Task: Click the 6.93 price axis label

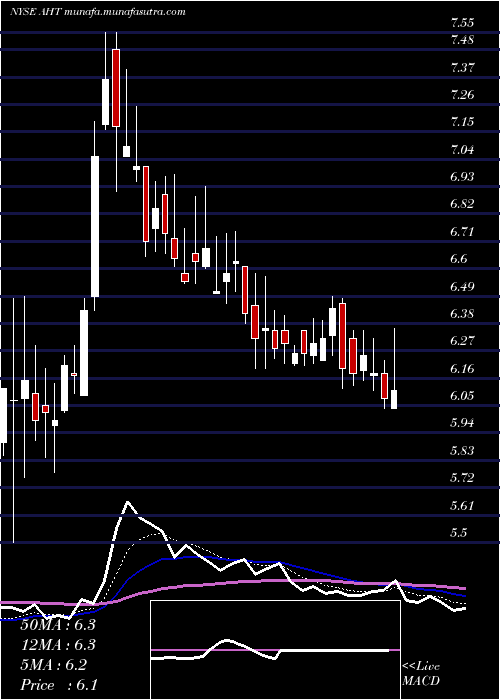Action: [x=462, y=177]
